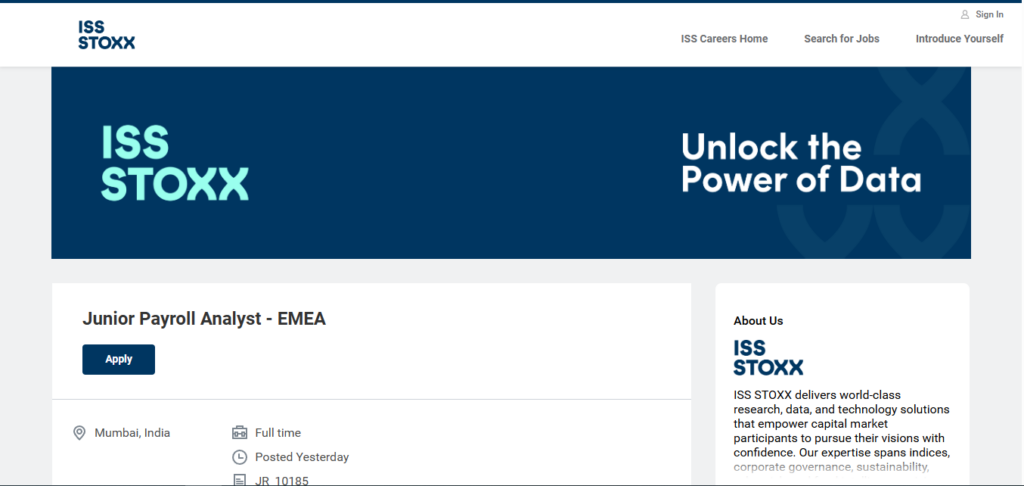The image size is (1024, 486).
Task: Click the About Us heading
Action: point(758,321)
